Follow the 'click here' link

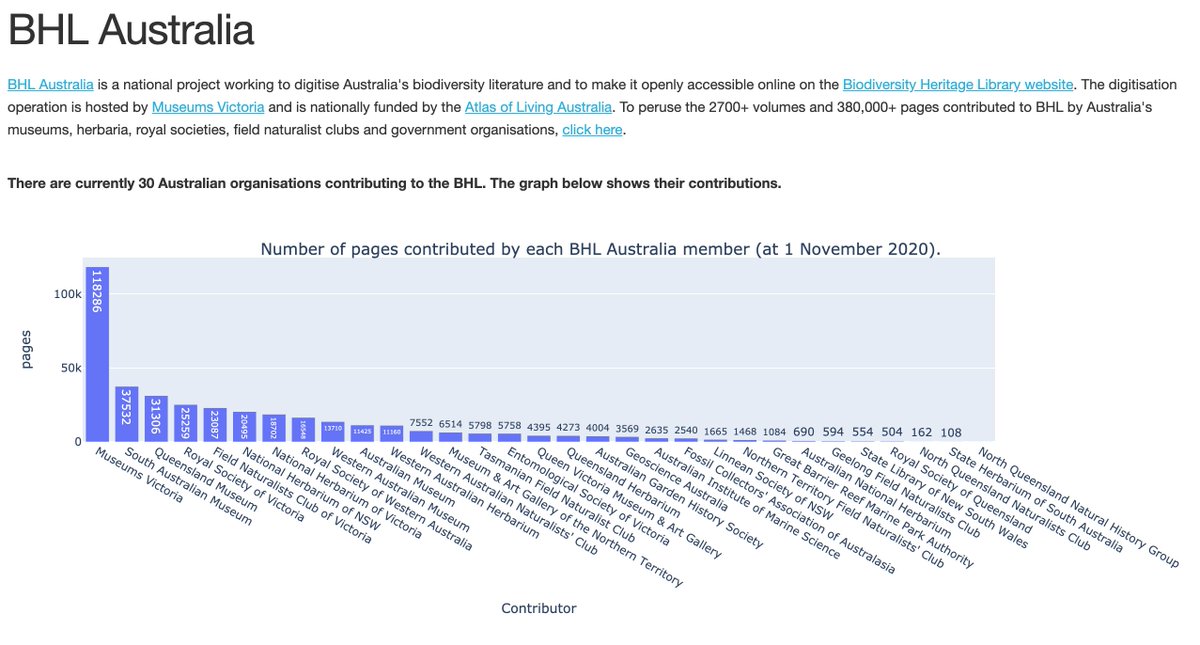click(593, 130)
